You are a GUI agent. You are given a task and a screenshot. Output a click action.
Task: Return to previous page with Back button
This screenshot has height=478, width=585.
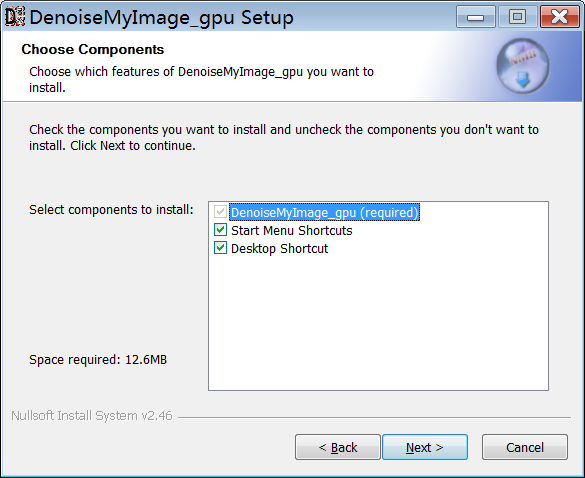(338, 447)
